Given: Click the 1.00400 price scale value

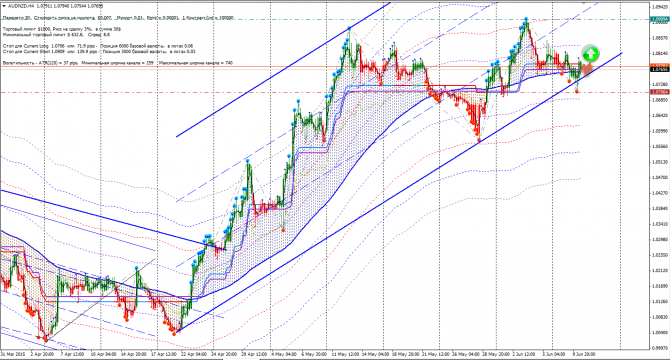Looking at the screenshot, I should click(x=660, y=332).
